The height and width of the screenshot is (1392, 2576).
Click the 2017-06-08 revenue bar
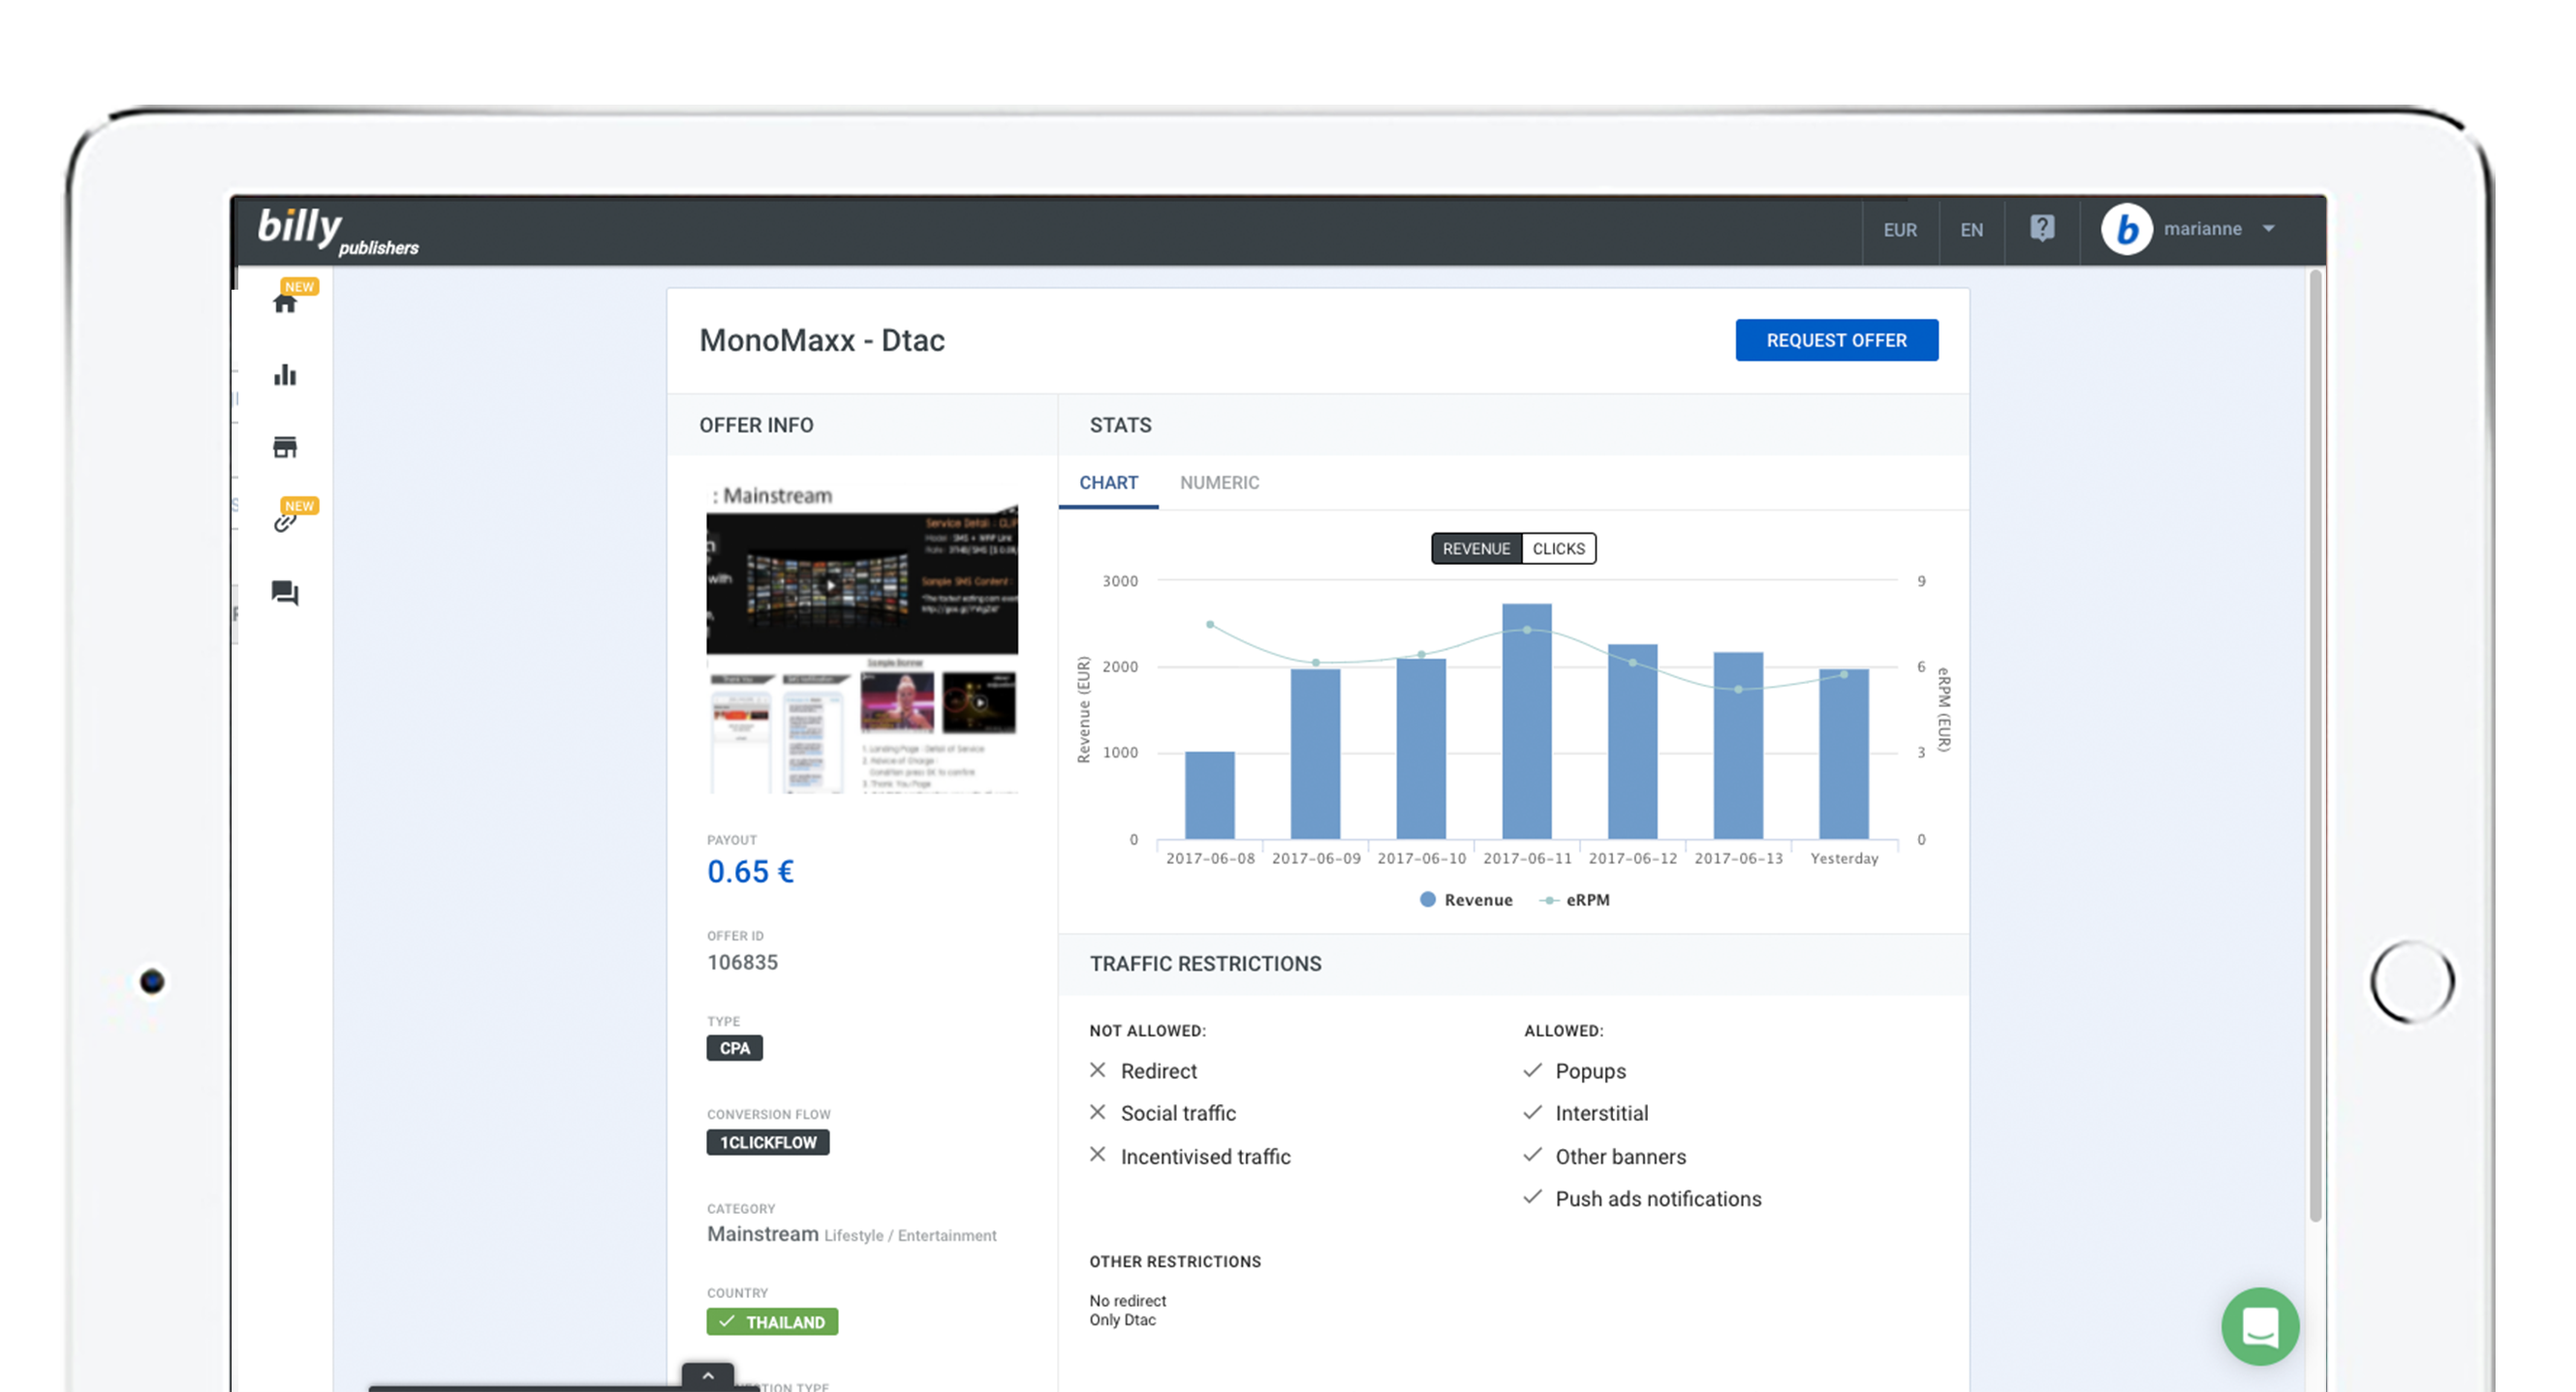click(1210, 795)
